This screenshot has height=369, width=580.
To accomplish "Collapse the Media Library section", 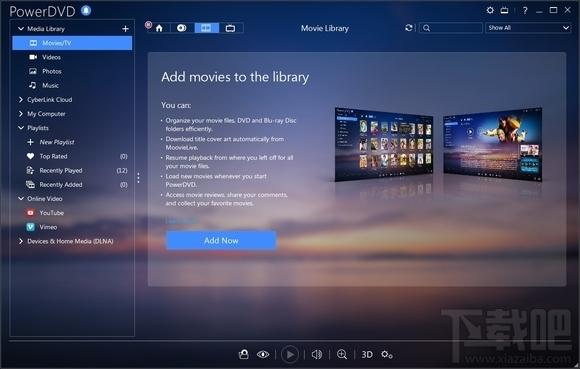I will click(21, 29).
